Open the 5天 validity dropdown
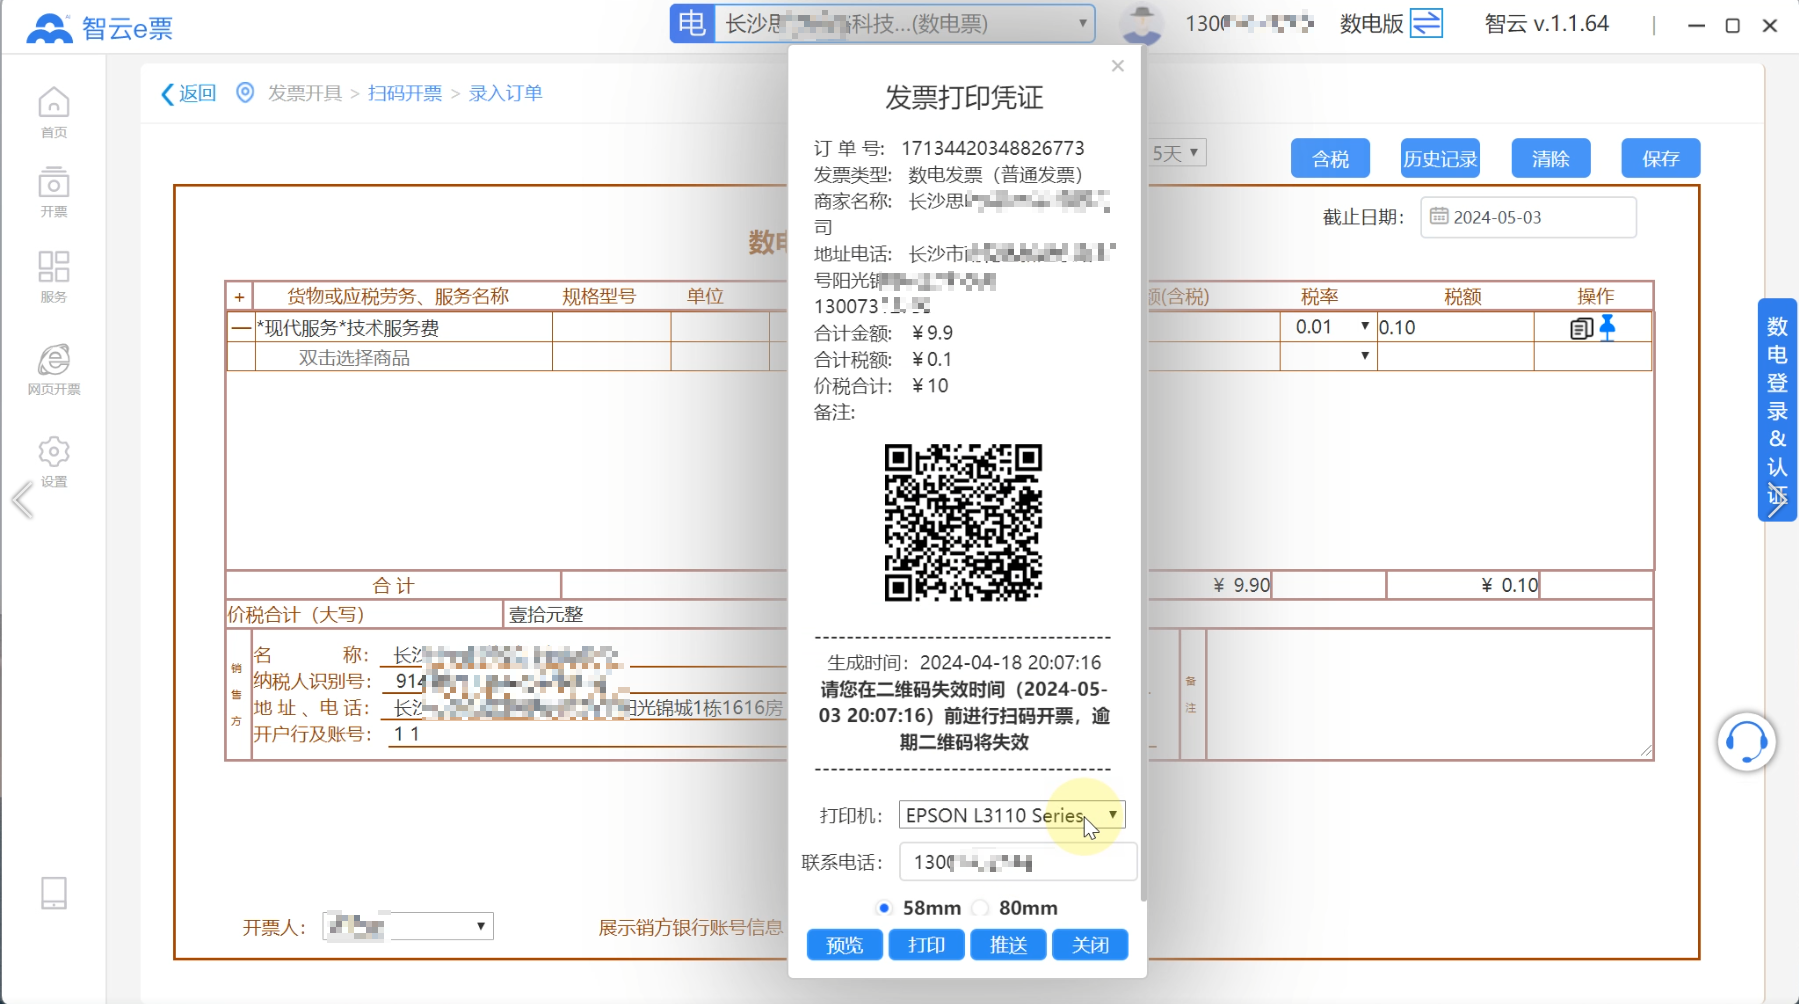1799x1004 pixels. click(1178, 153)
